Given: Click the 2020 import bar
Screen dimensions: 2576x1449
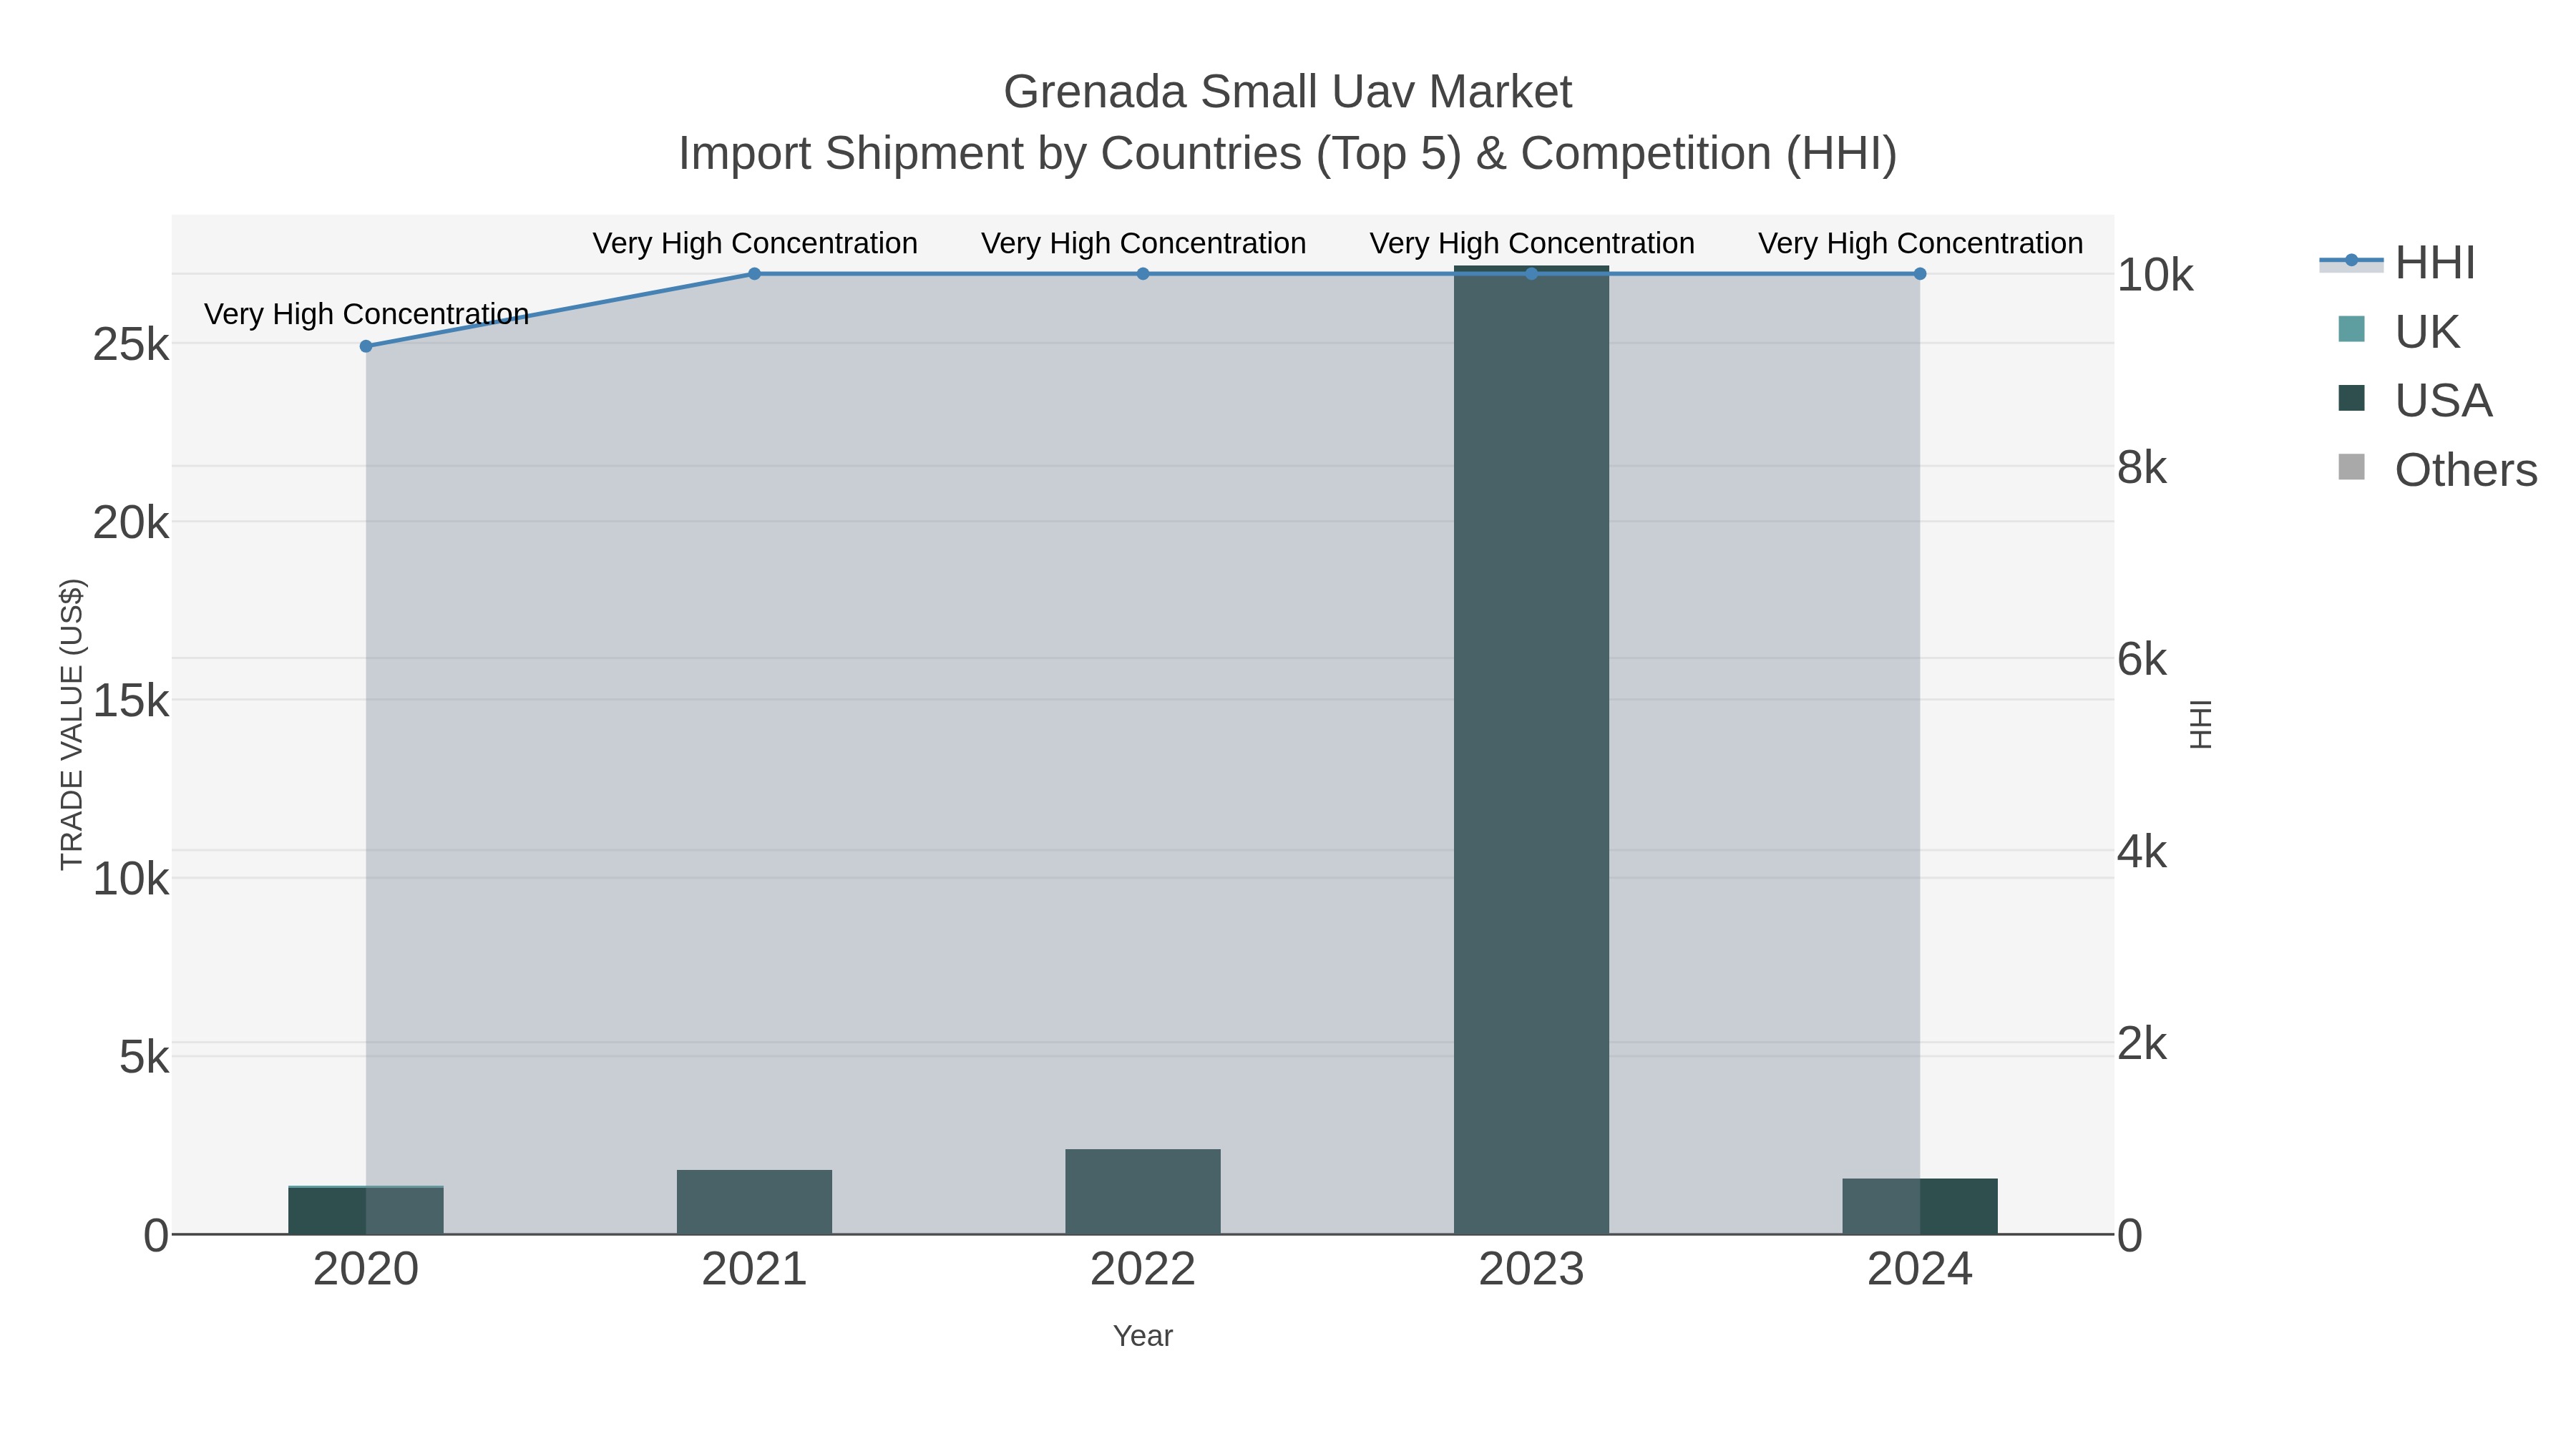Looking at the screenshot, I should pyautogui.click(x=366, y=1210).
